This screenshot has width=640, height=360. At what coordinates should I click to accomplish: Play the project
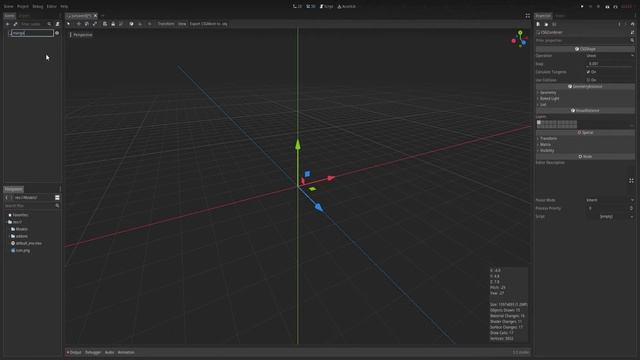(582, 7)
